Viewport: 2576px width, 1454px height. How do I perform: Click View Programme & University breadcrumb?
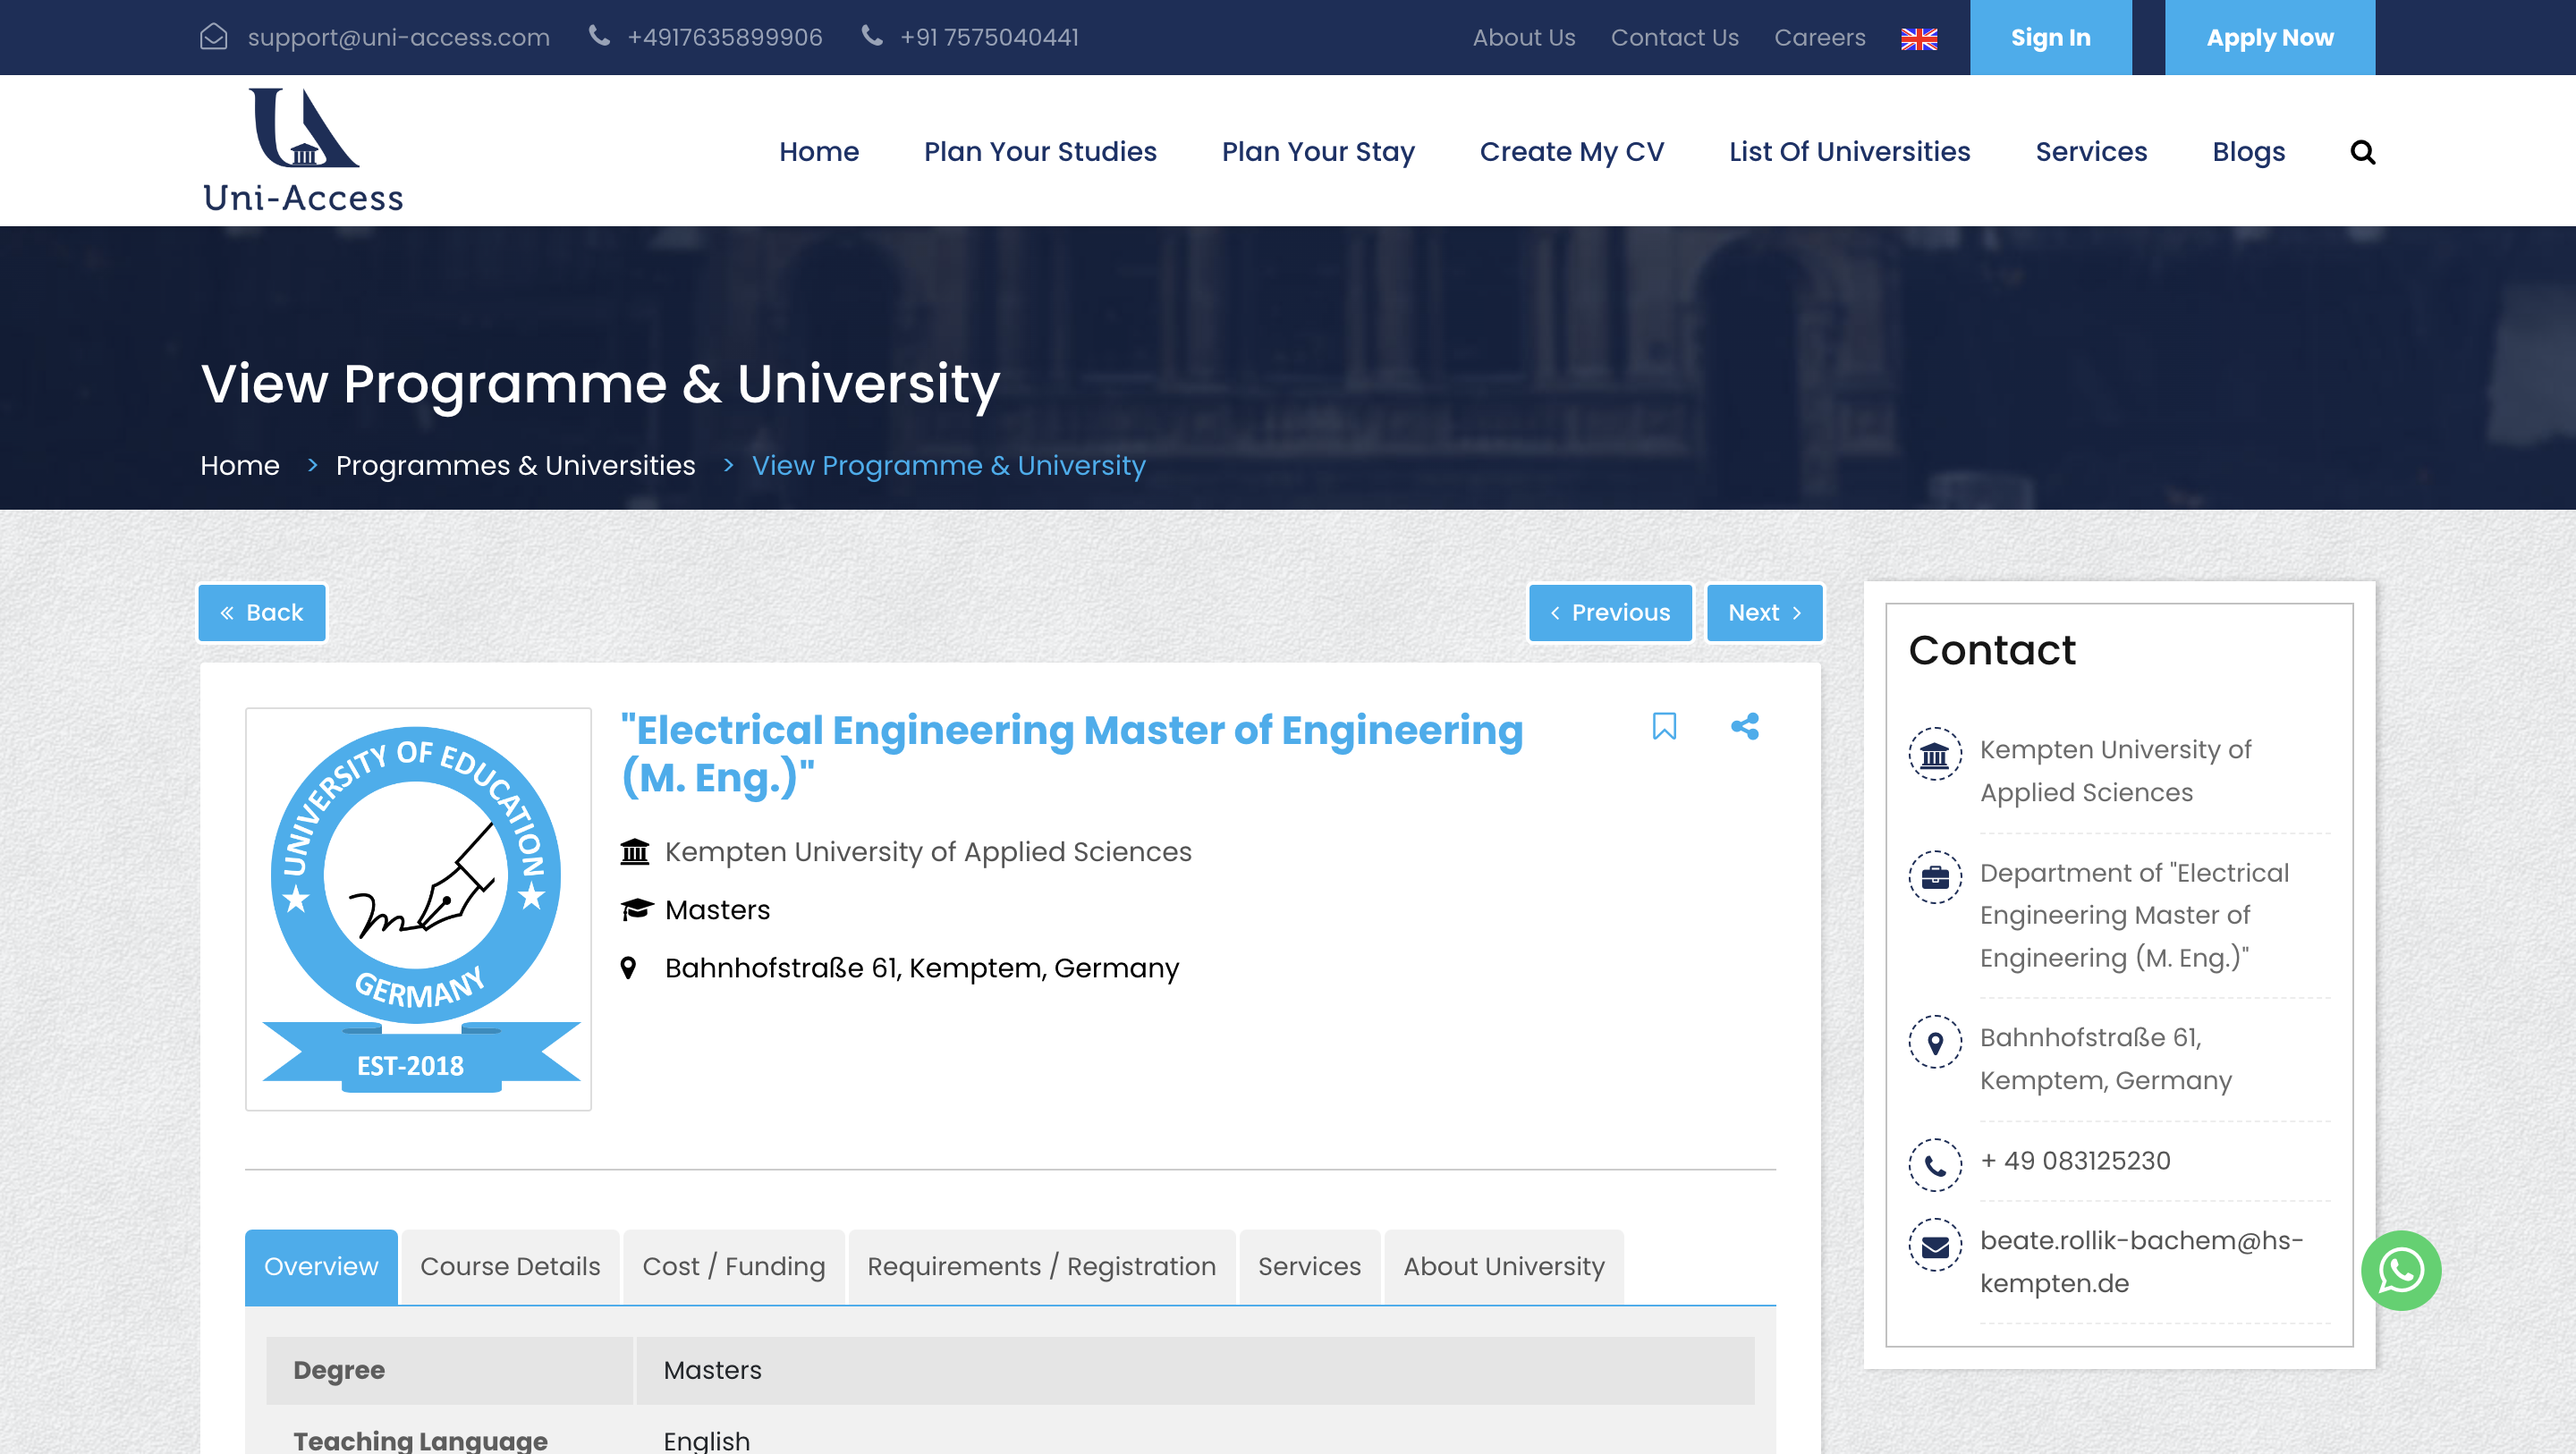pyautogui.click(x=948, y=466)
